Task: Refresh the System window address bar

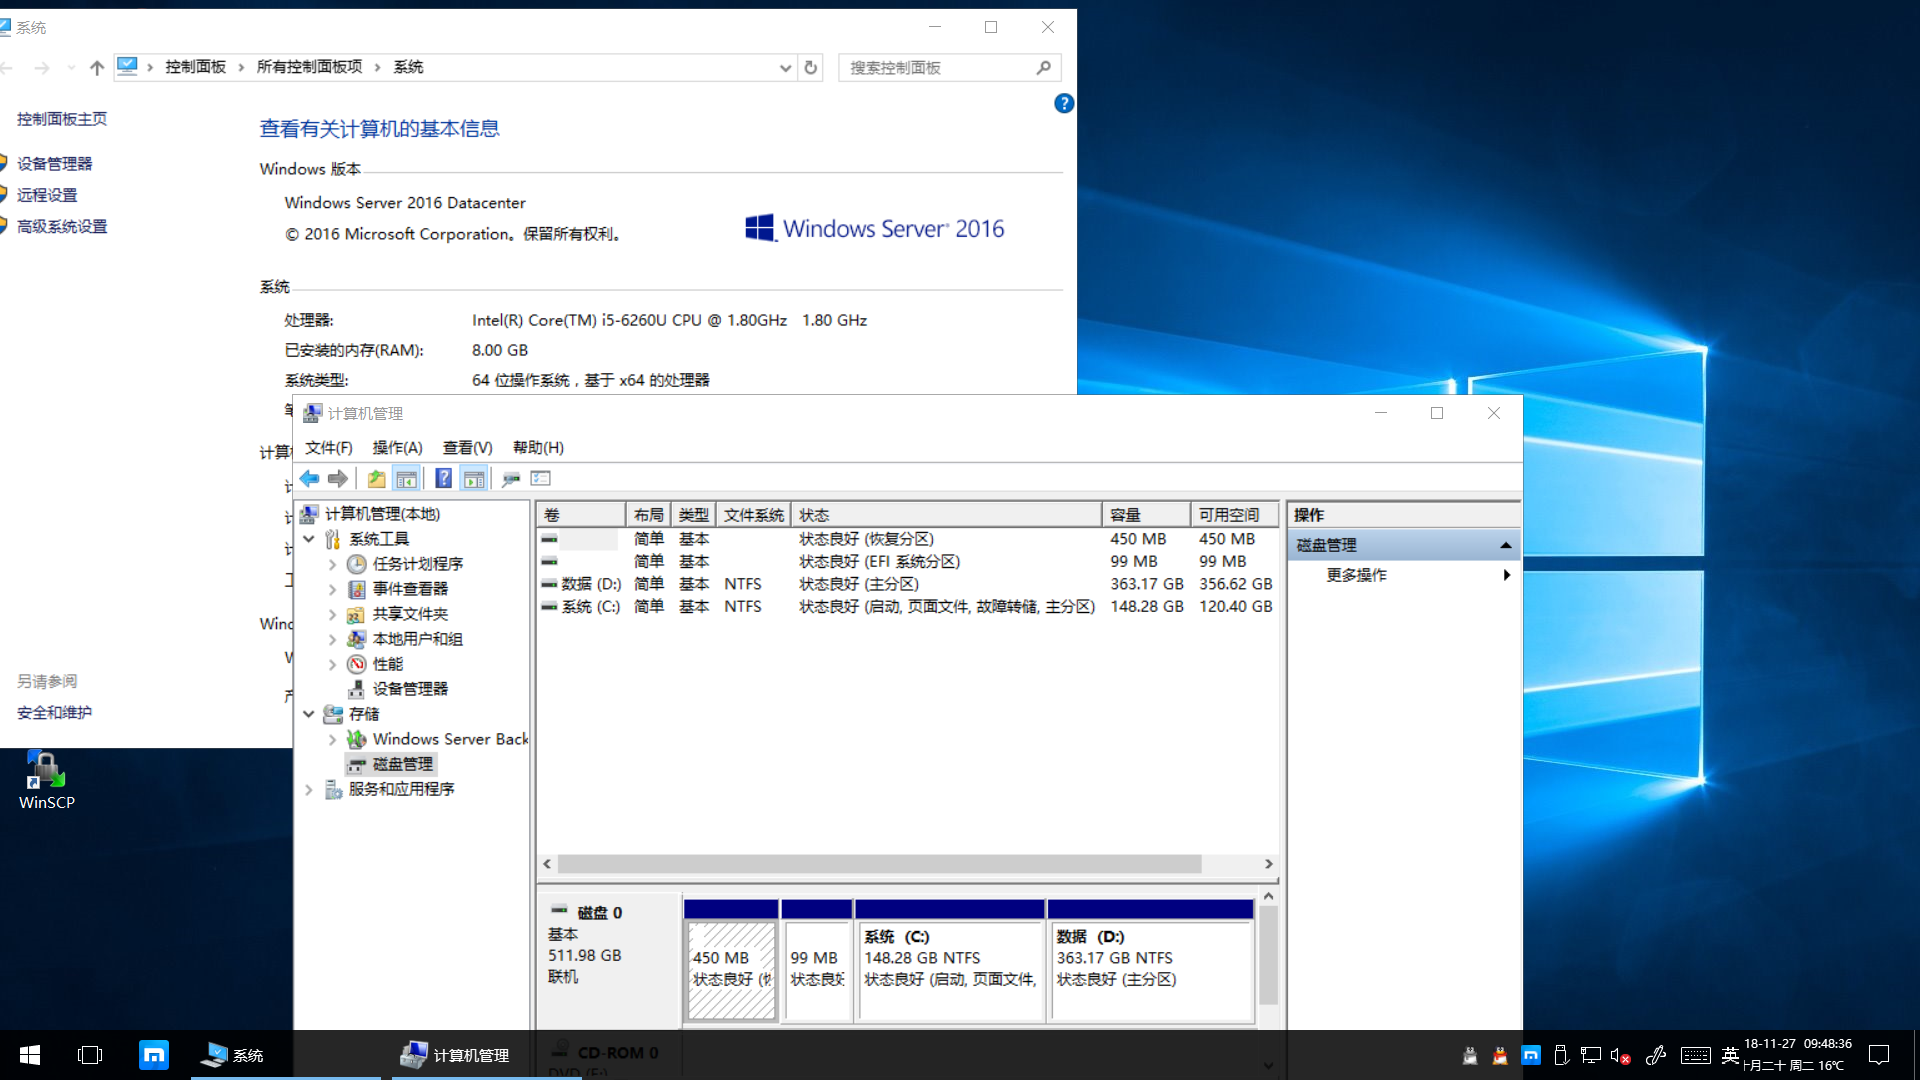Action: (811, 68)
